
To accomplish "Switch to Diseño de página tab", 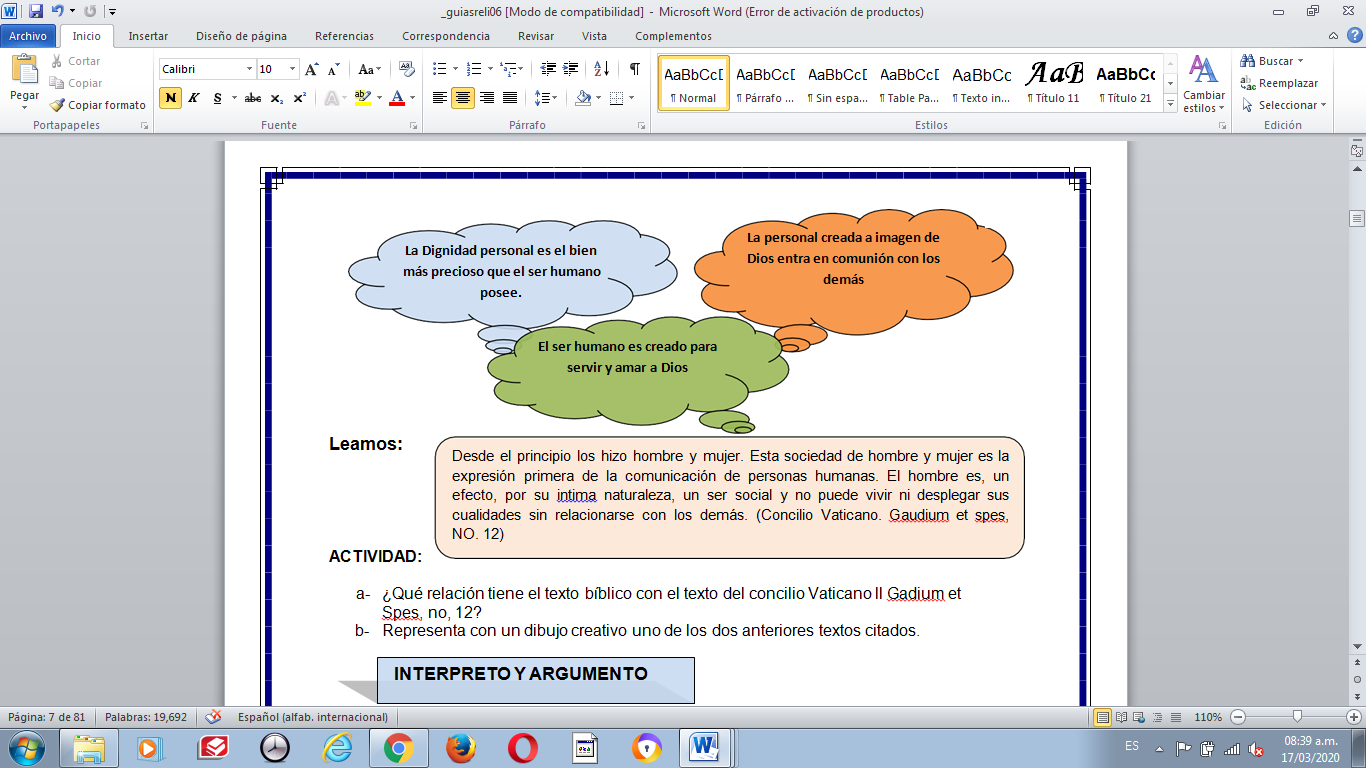I will [x=241, y=36].
